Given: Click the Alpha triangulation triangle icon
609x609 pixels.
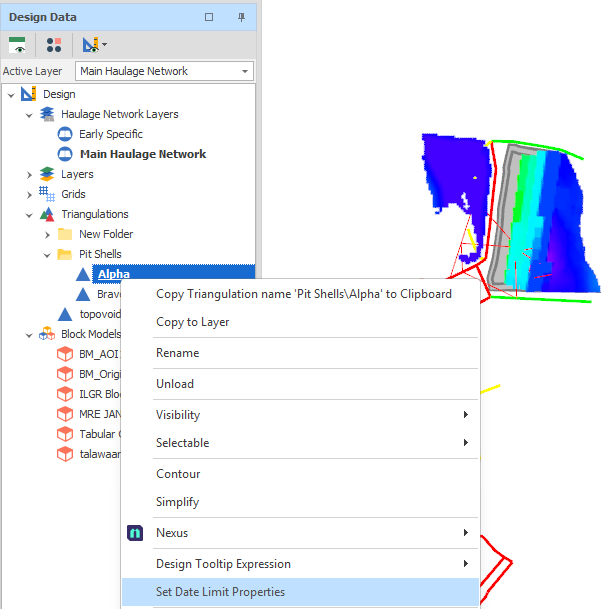Looking at the screenshot, I should tap(82, 274).
